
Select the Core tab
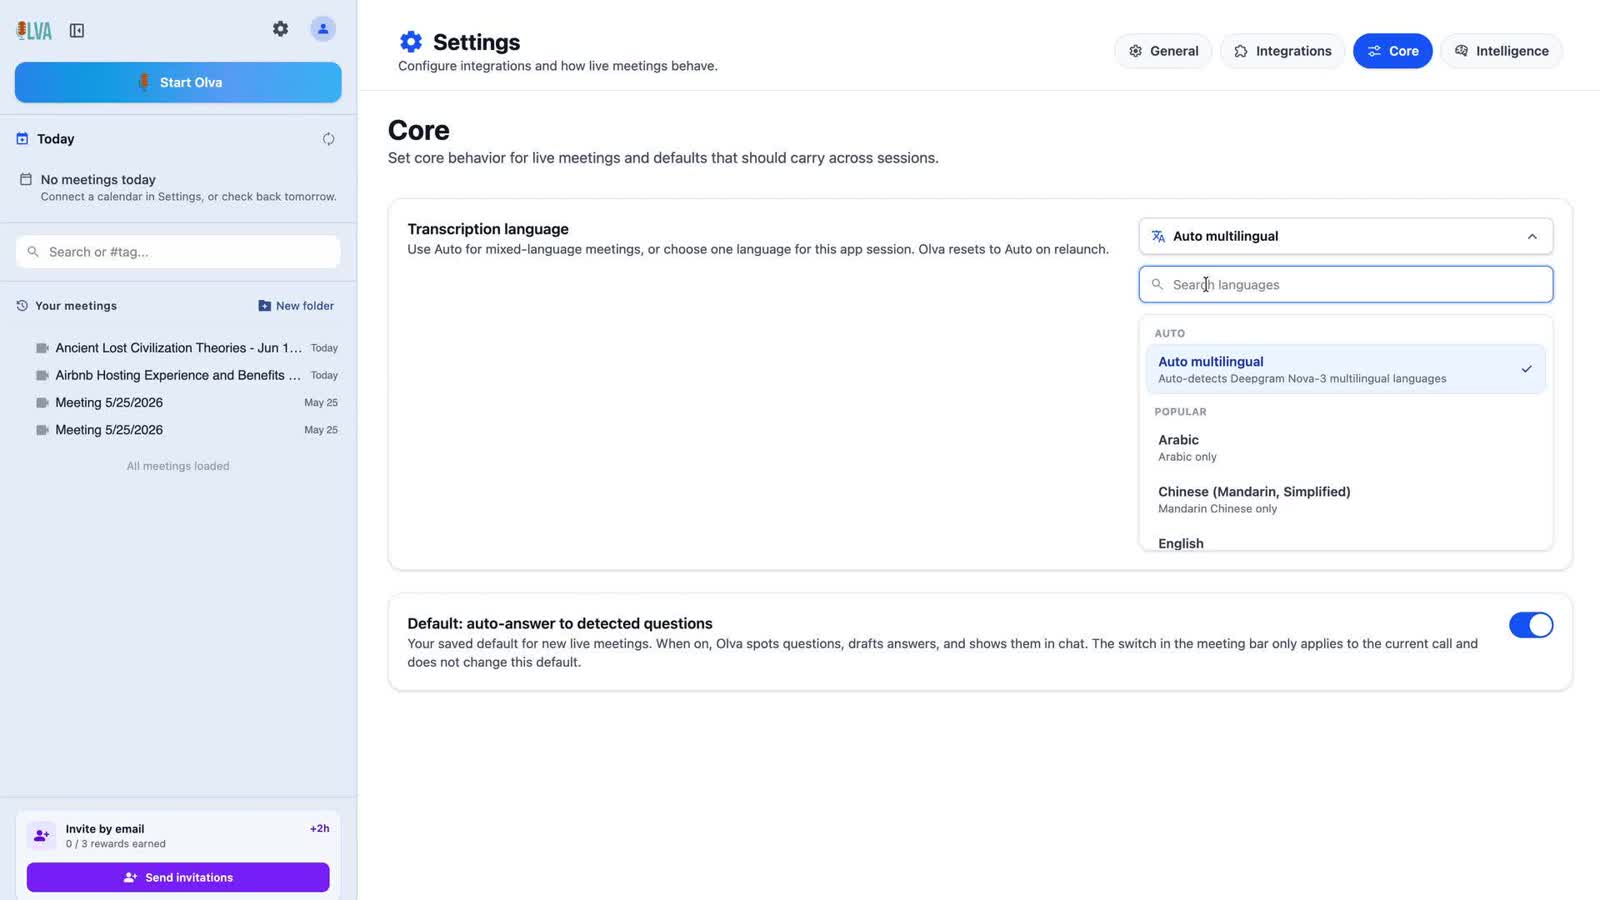(1392, 51)
